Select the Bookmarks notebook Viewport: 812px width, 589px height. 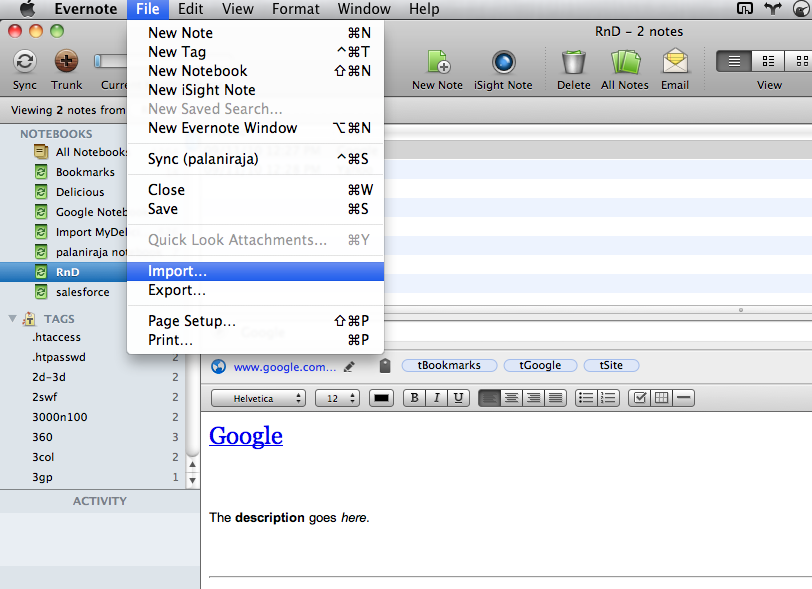[85, 172]
